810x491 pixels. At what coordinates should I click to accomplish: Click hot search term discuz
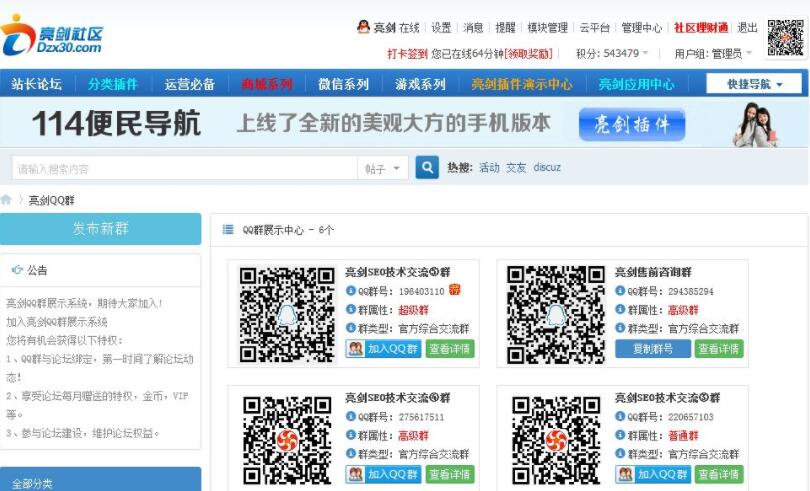pyautogui.click(x=547, y=167)
